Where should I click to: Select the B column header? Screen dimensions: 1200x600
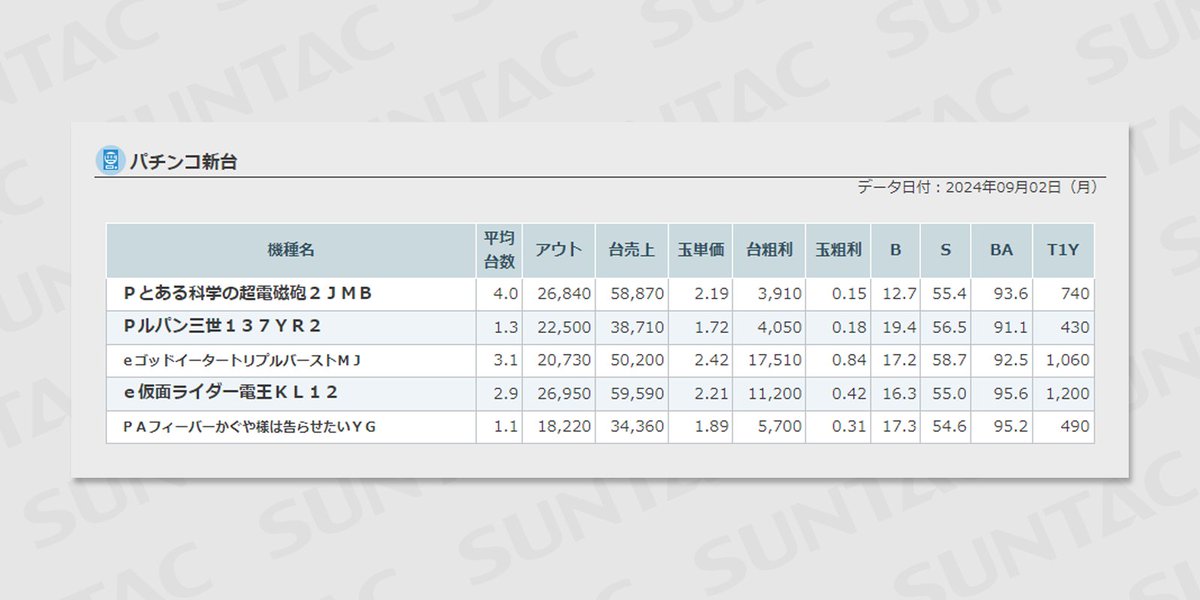[896, 250]
